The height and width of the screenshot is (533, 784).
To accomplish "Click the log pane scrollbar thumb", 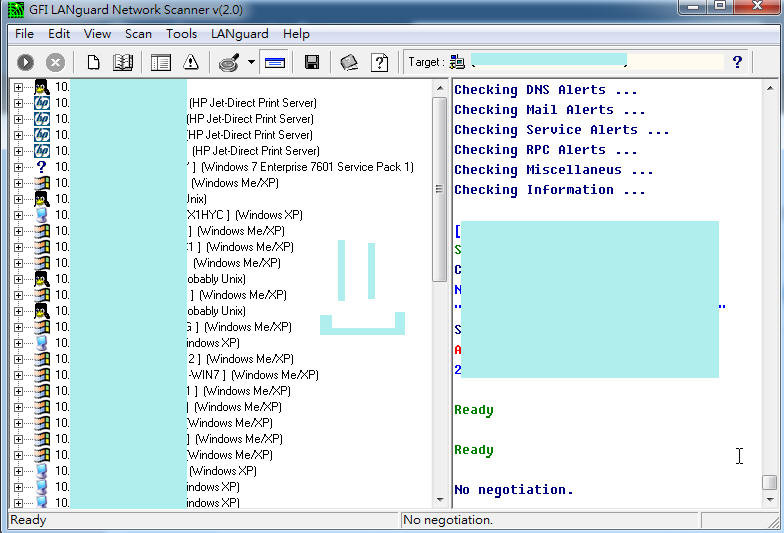I will tap(770, 482).
